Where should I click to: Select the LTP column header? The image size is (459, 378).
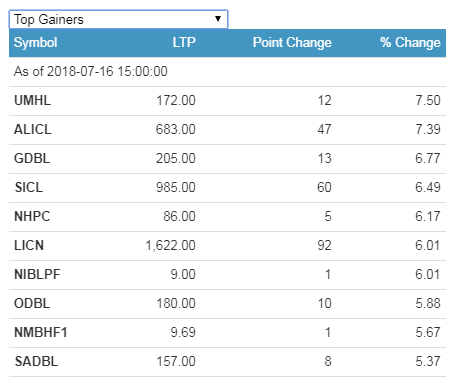(184, 42)
